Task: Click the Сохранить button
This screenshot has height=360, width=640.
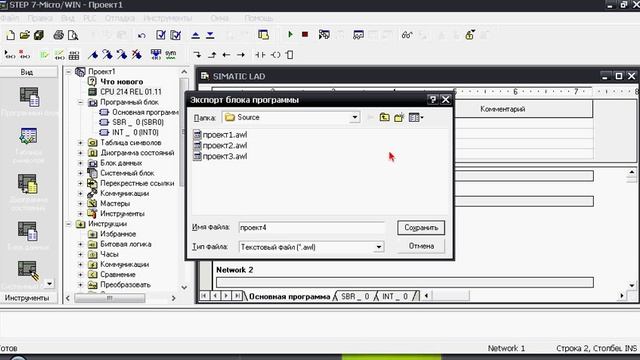Action: pos(421,228)
